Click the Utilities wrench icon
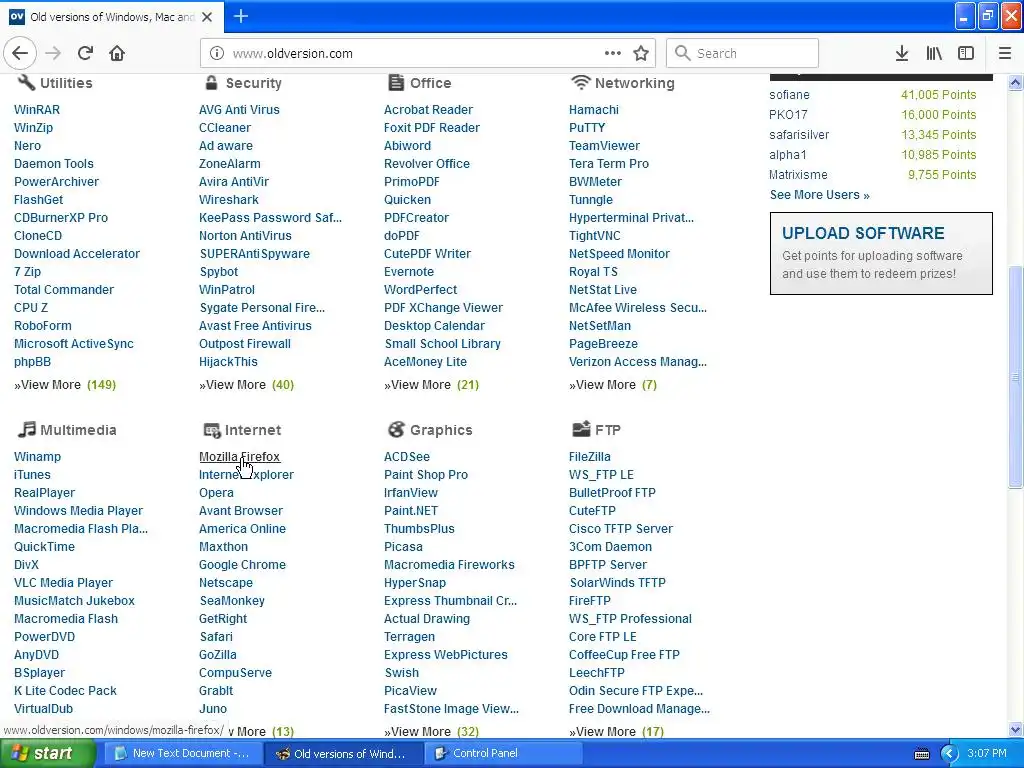Viewport: 1024px width, 768px height. tap(26, 82)
